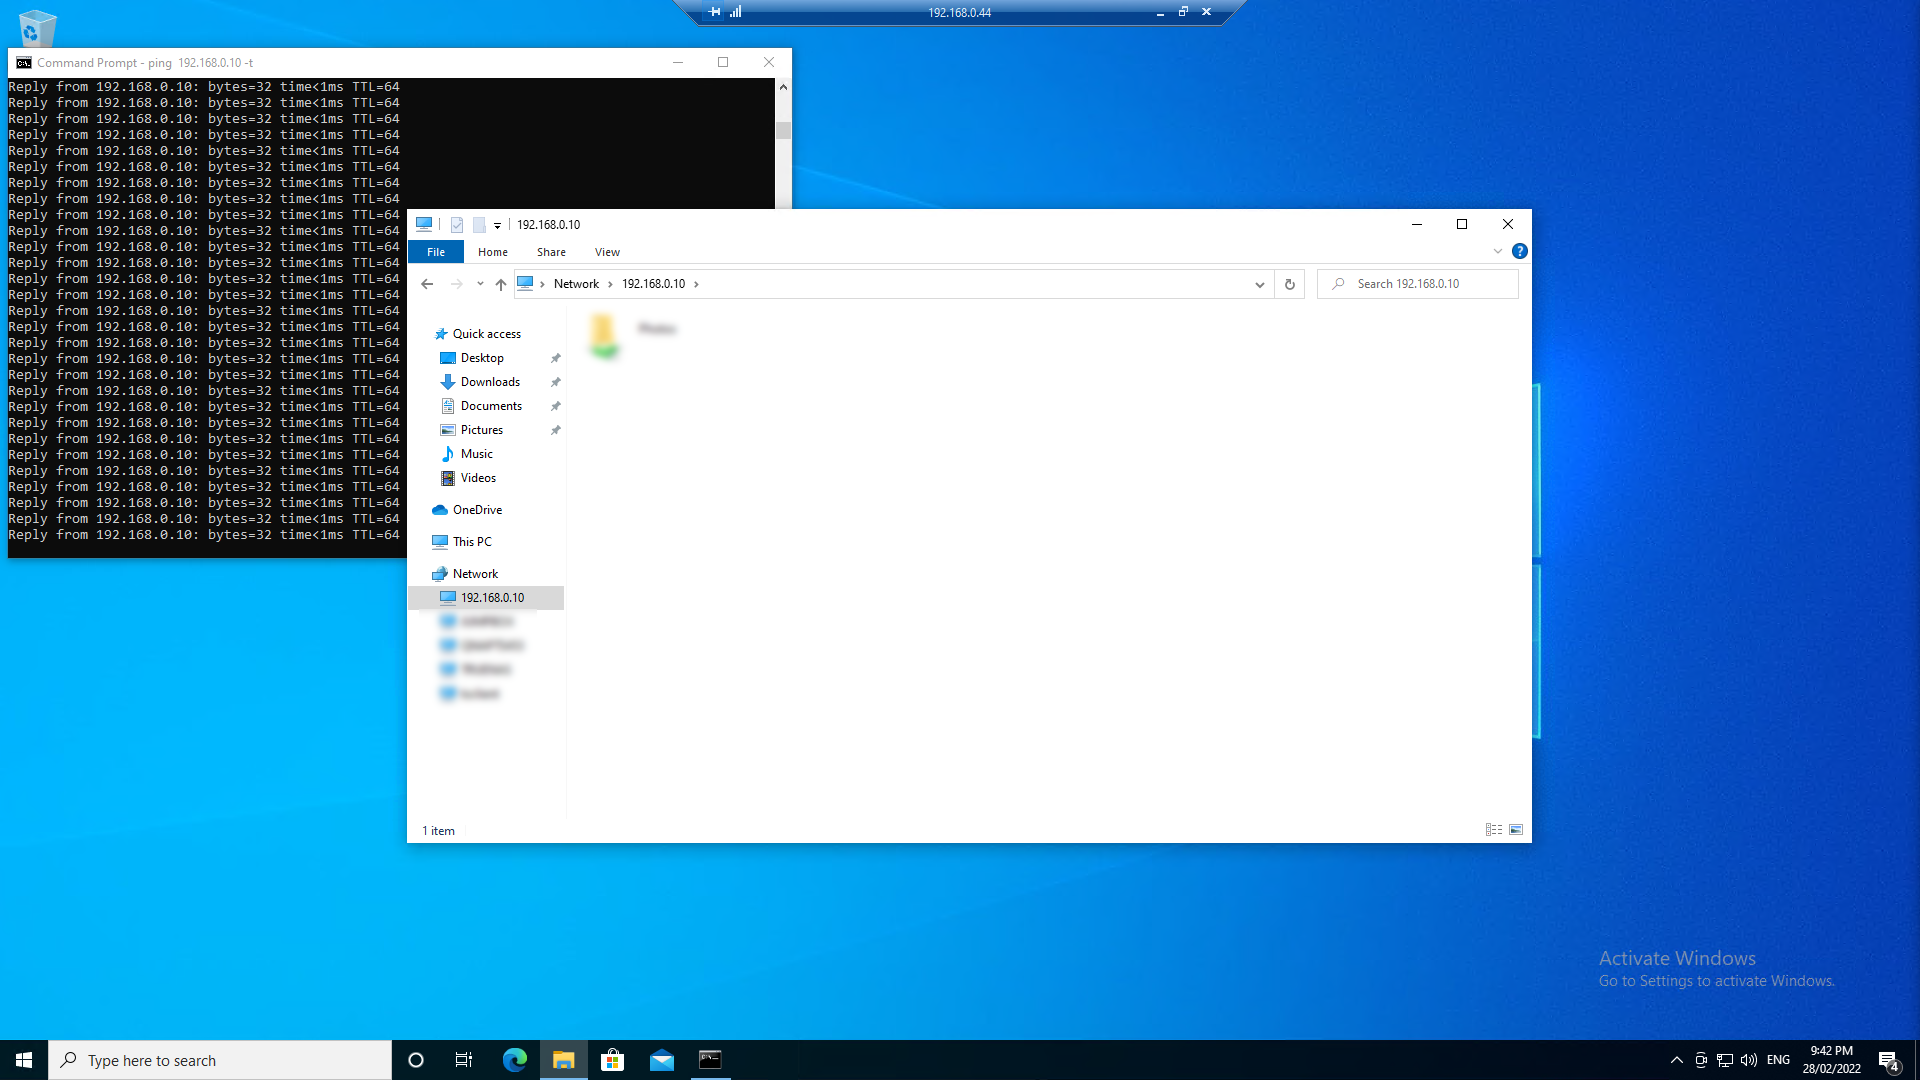Switch to Large icons view layout
The height and width of the screenshot is (1080, 1920).
[1516, 830]
